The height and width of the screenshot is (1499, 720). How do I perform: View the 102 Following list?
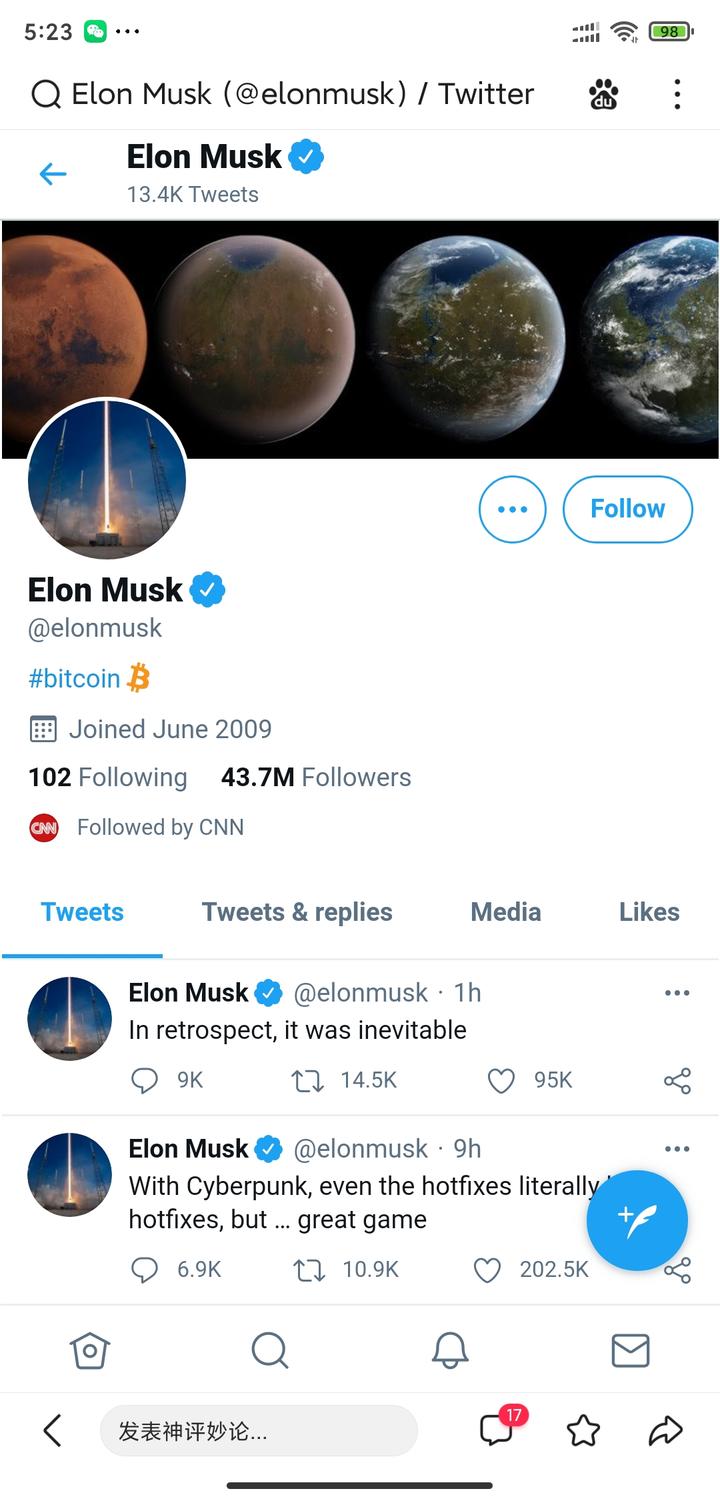click(x=108, y=777)
